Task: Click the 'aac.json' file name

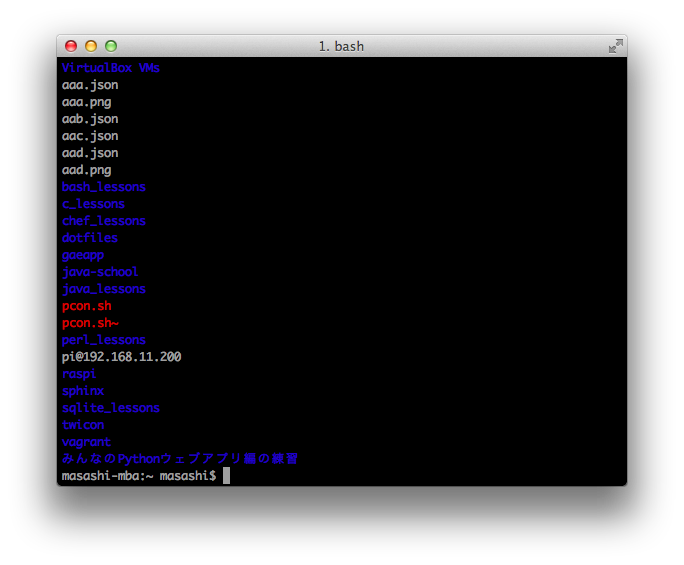Action: [x=90, y=136]
